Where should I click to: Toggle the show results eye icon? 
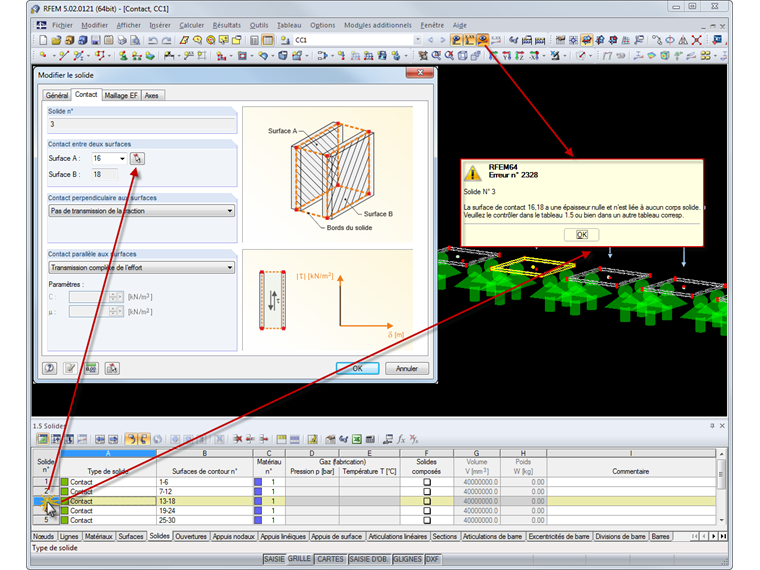click(482, 40)
